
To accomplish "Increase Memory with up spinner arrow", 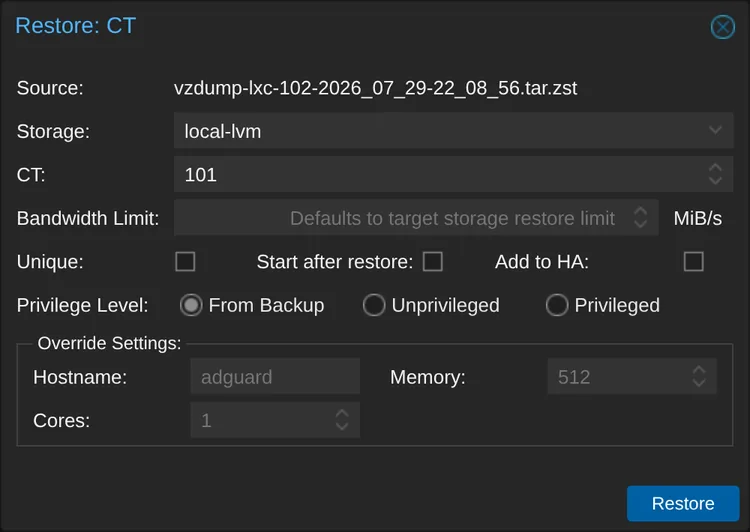I will pos(699,370).
